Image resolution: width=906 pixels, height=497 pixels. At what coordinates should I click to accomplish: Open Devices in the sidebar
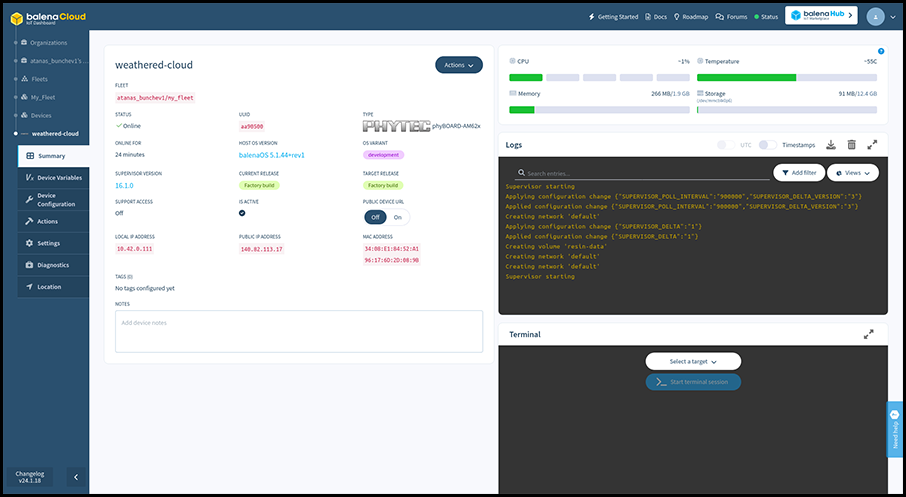click(x=40, y=116)
